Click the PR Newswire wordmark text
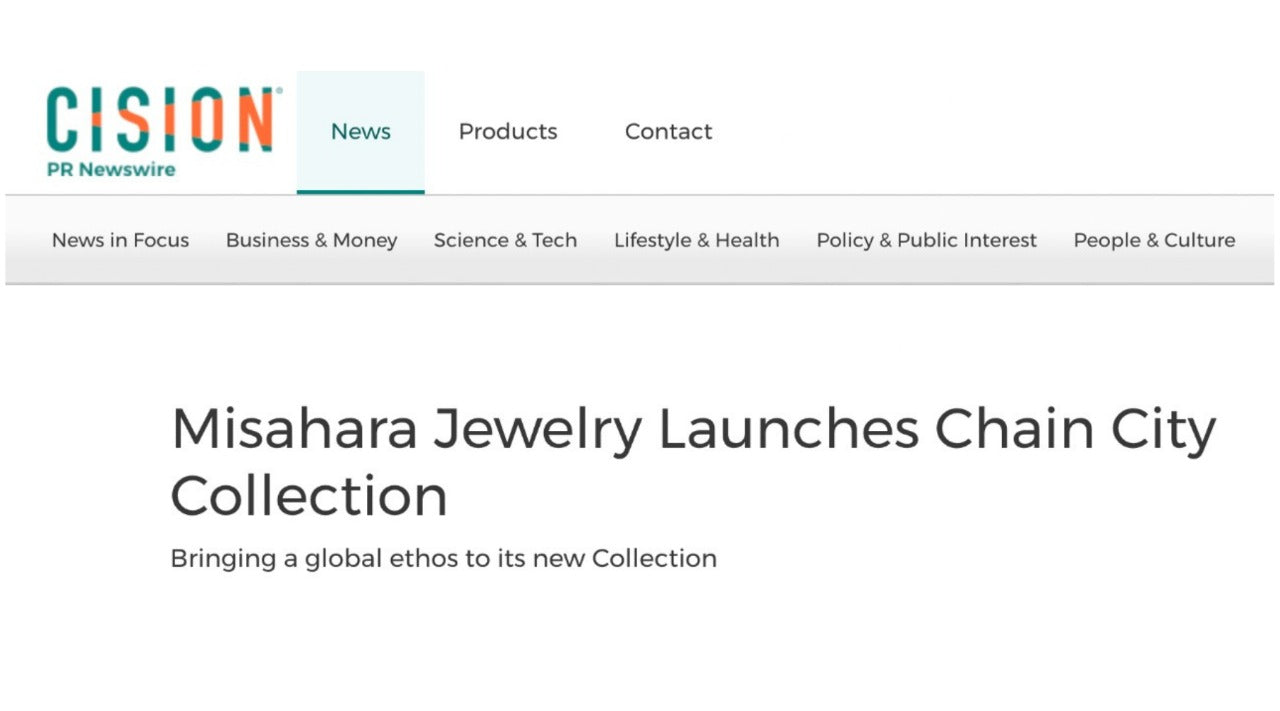Image resolution: width=1280 pixels, height=711 pixels. (110, 170)
